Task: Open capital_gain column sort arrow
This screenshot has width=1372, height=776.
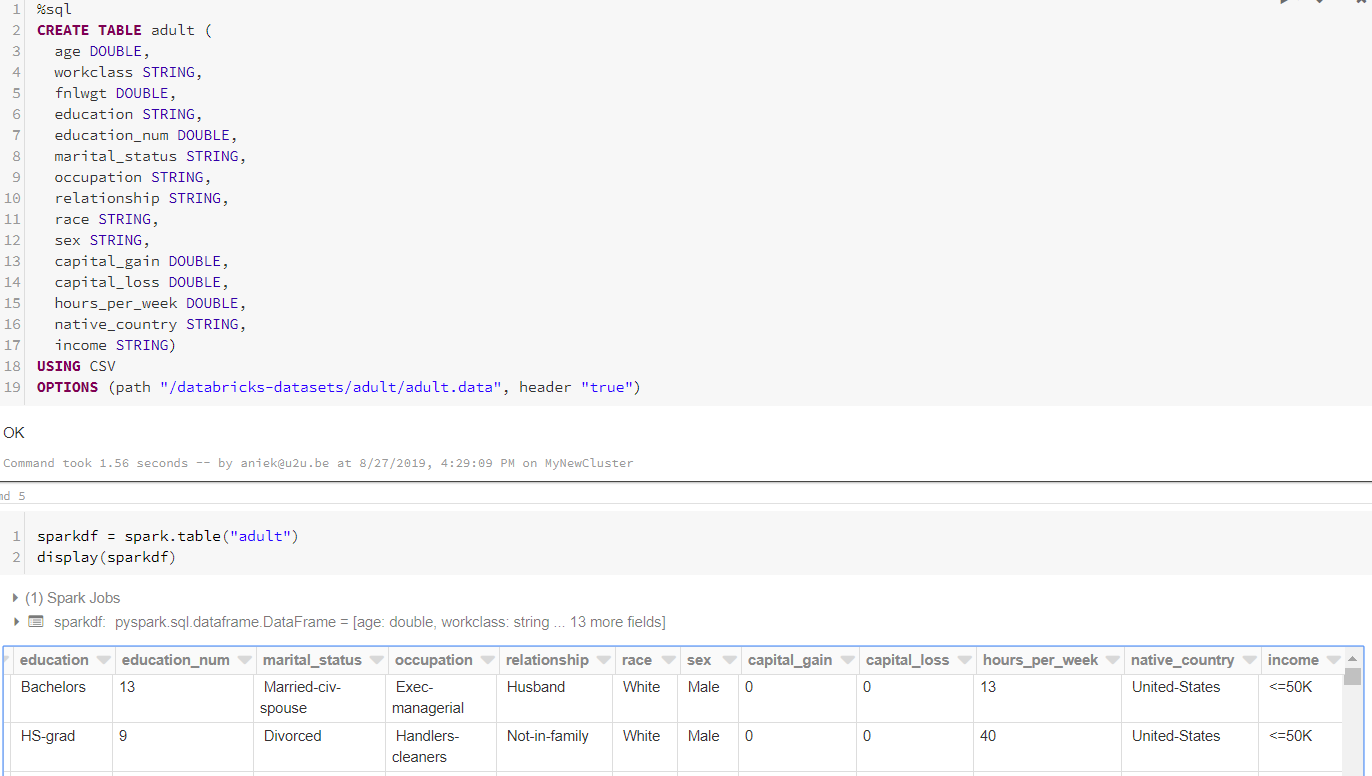Action: [x=847, y=661]
